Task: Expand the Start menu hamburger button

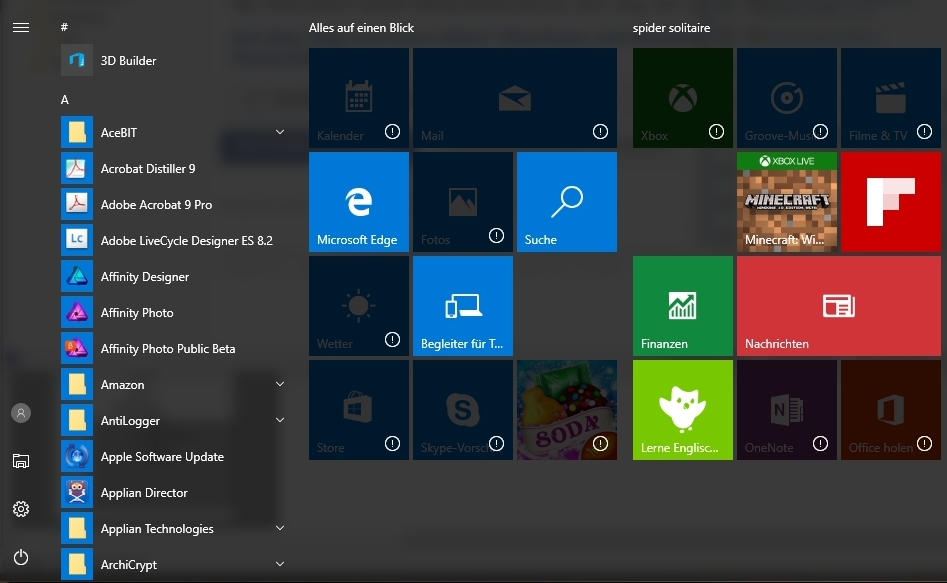Action: [21, 28]
